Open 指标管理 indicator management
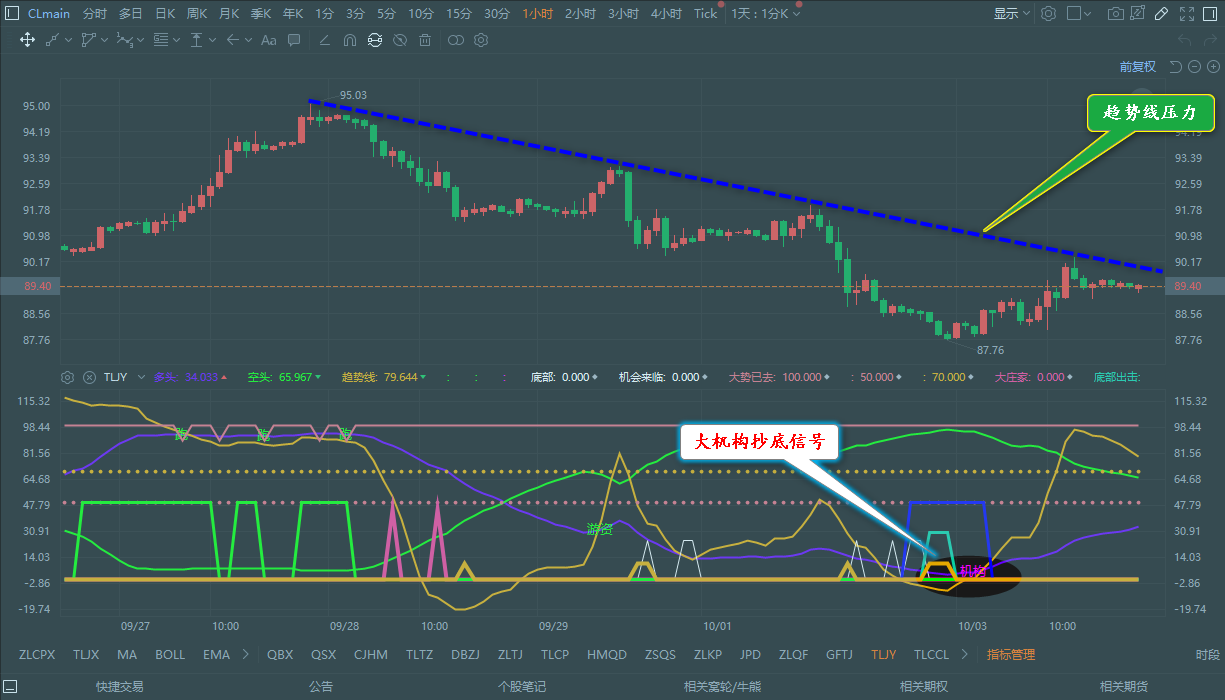The width and height of the screenshot is (1225, 700). [x=1011, y=655]
